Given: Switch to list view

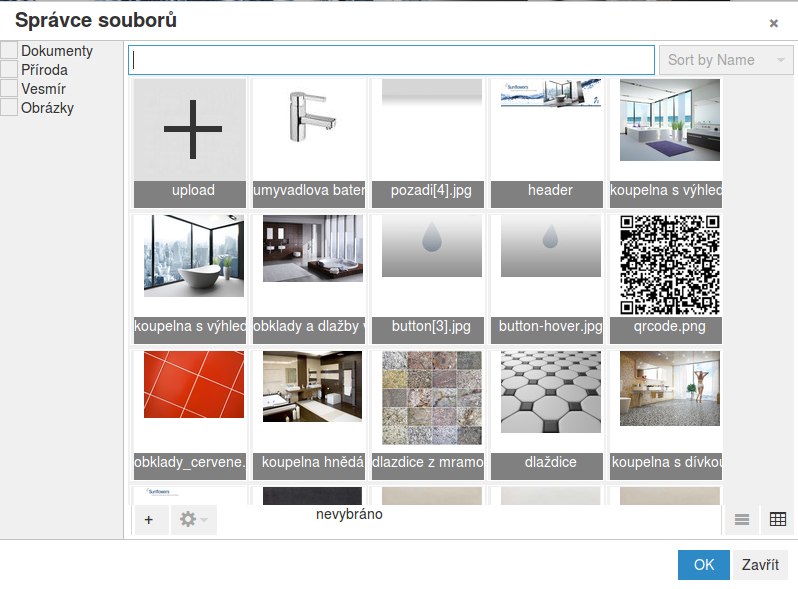Looking at the screenshot, I should click(x=741, y=519).
